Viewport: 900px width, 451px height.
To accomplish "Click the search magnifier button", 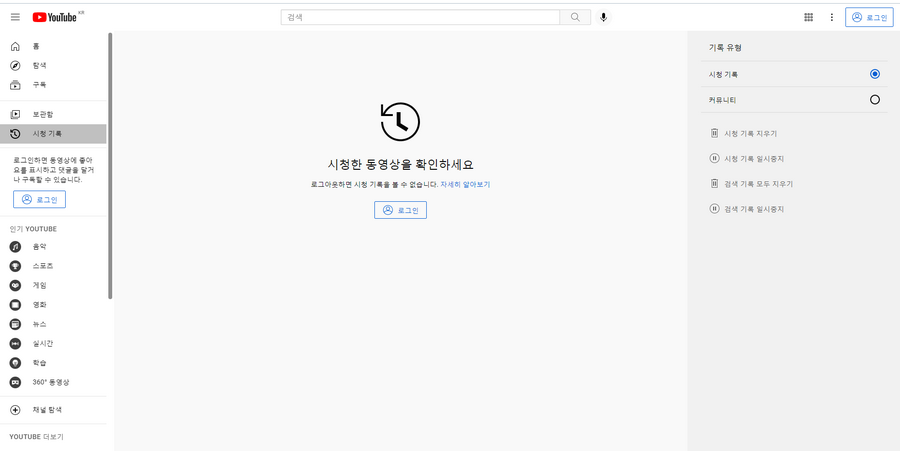I will (575, 17).
